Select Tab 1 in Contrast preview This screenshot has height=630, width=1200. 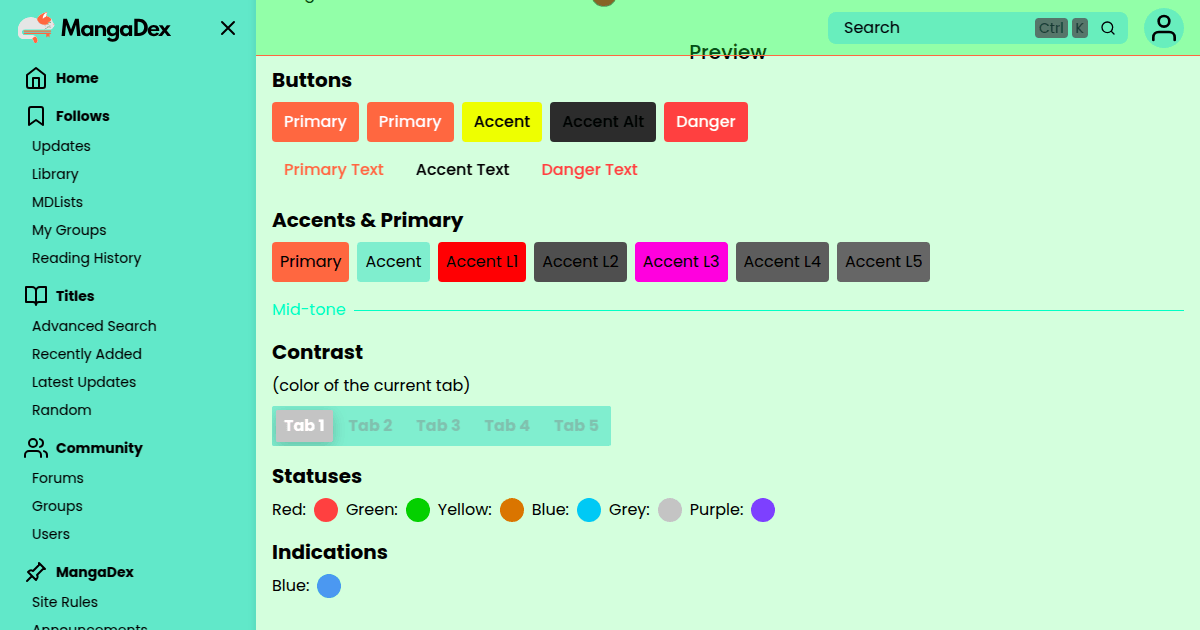pyautogui.click(x=304, y=425)
